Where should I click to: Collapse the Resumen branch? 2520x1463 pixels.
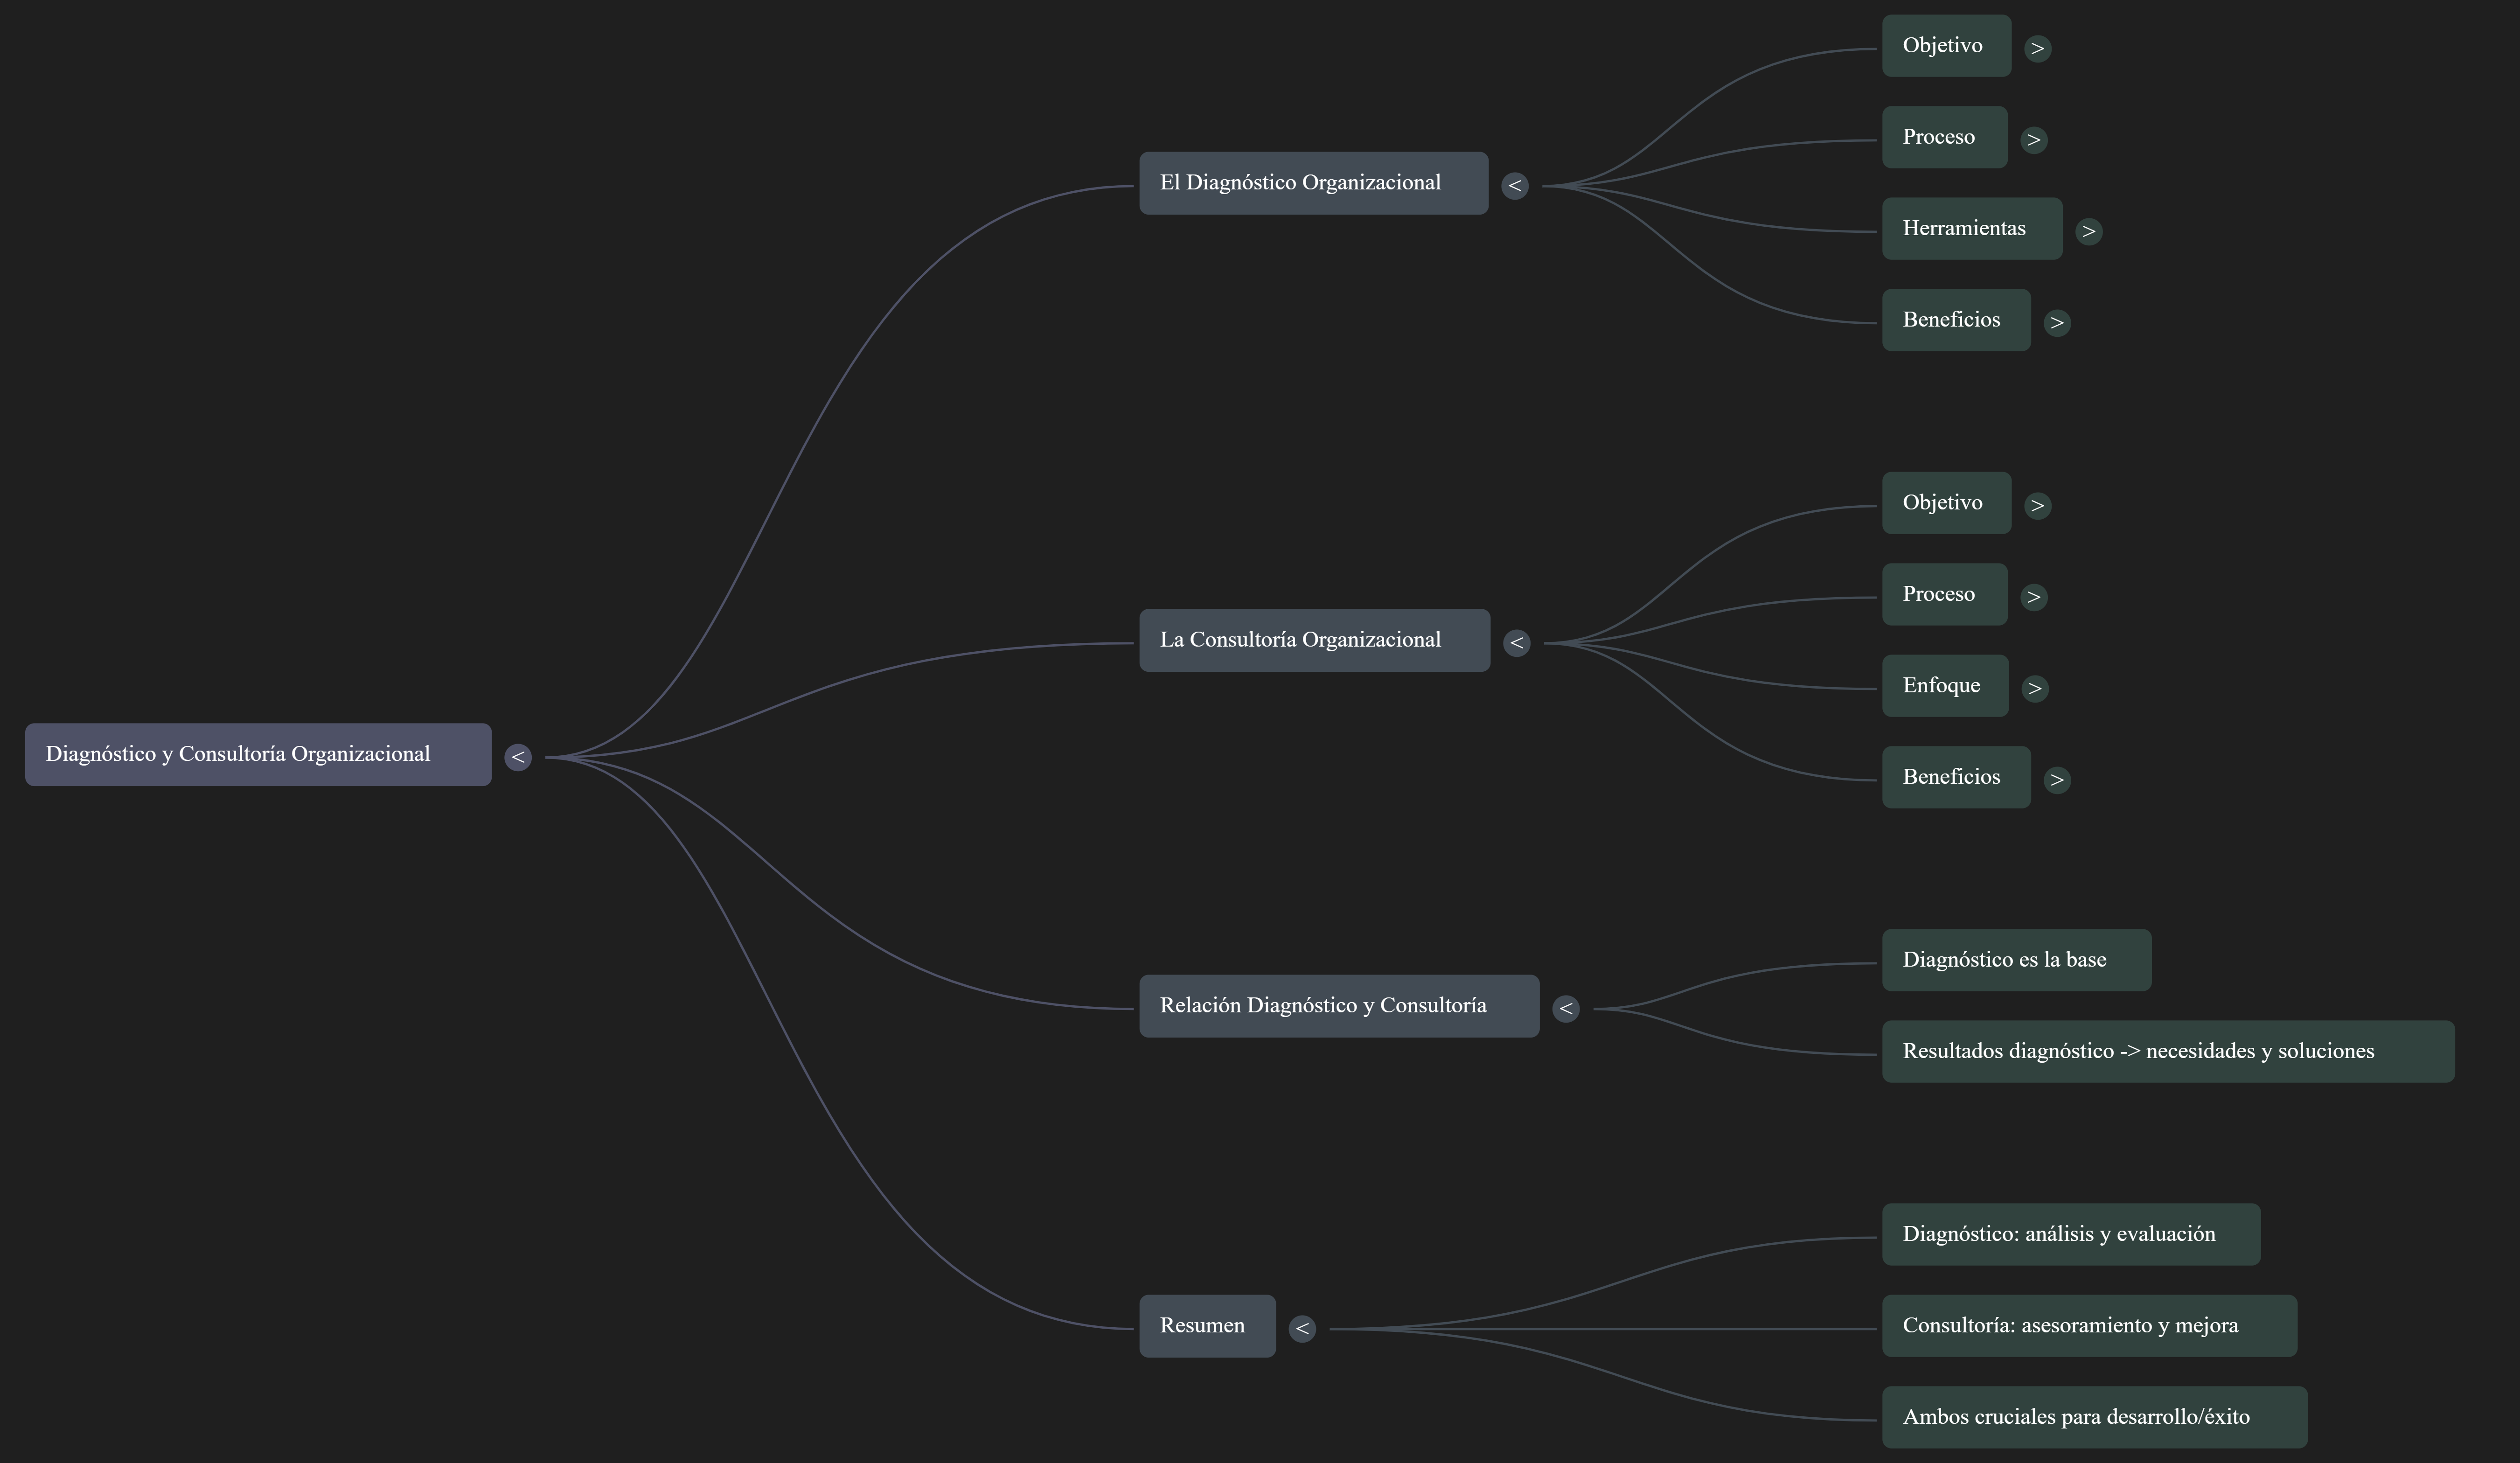pos(1301,1329)
